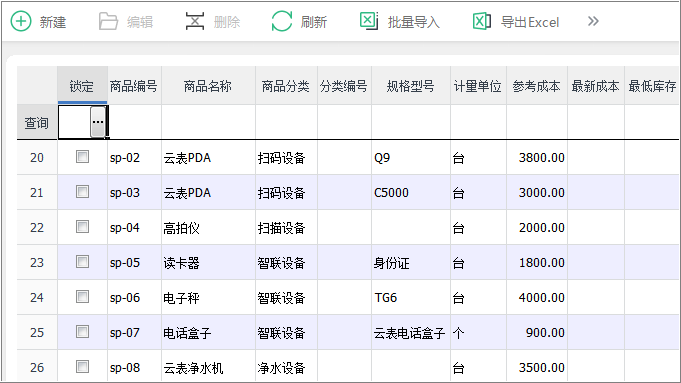Toggle the lock checkbox for sp-05 读卡器

pyautogui.click(x=82, y=261)
